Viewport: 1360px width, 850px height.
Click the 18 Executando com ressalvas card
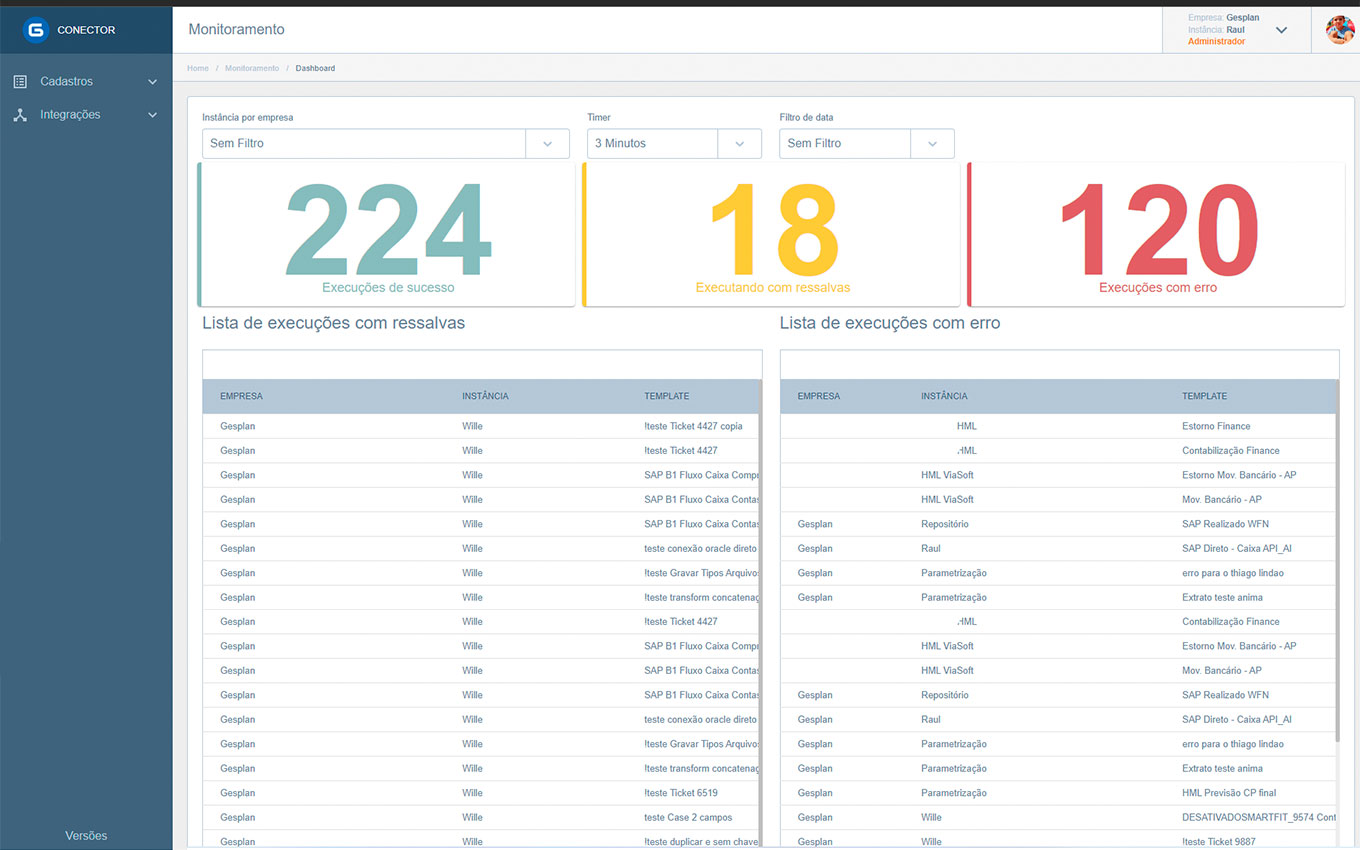pos(772,235)
